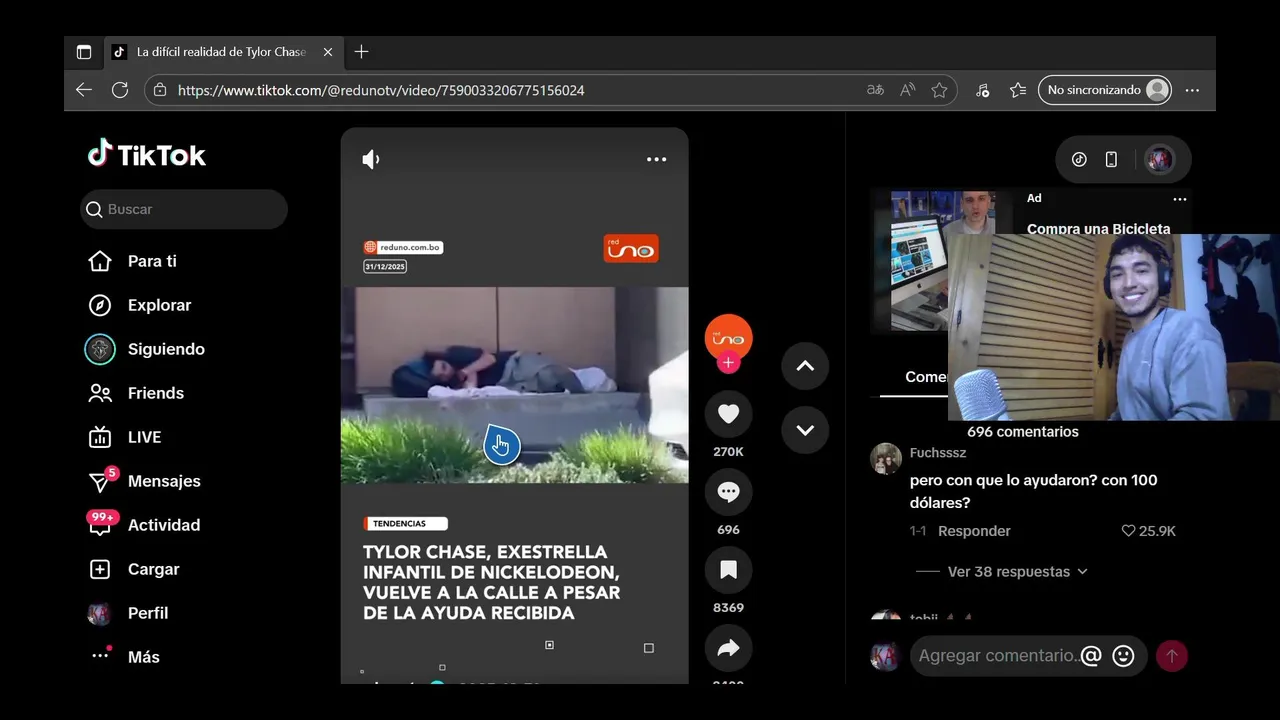This screenshot has width=1280, height=720.
Task: Open browser settings and more menu
Action: click(x=1192, y=90)
